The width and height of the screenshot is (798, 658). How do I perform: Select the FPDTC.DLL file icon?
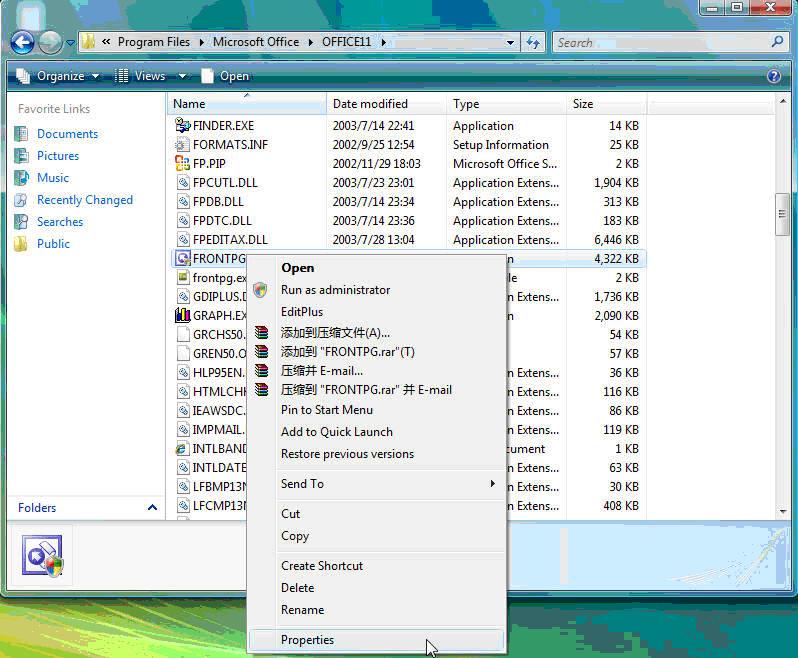182,220
